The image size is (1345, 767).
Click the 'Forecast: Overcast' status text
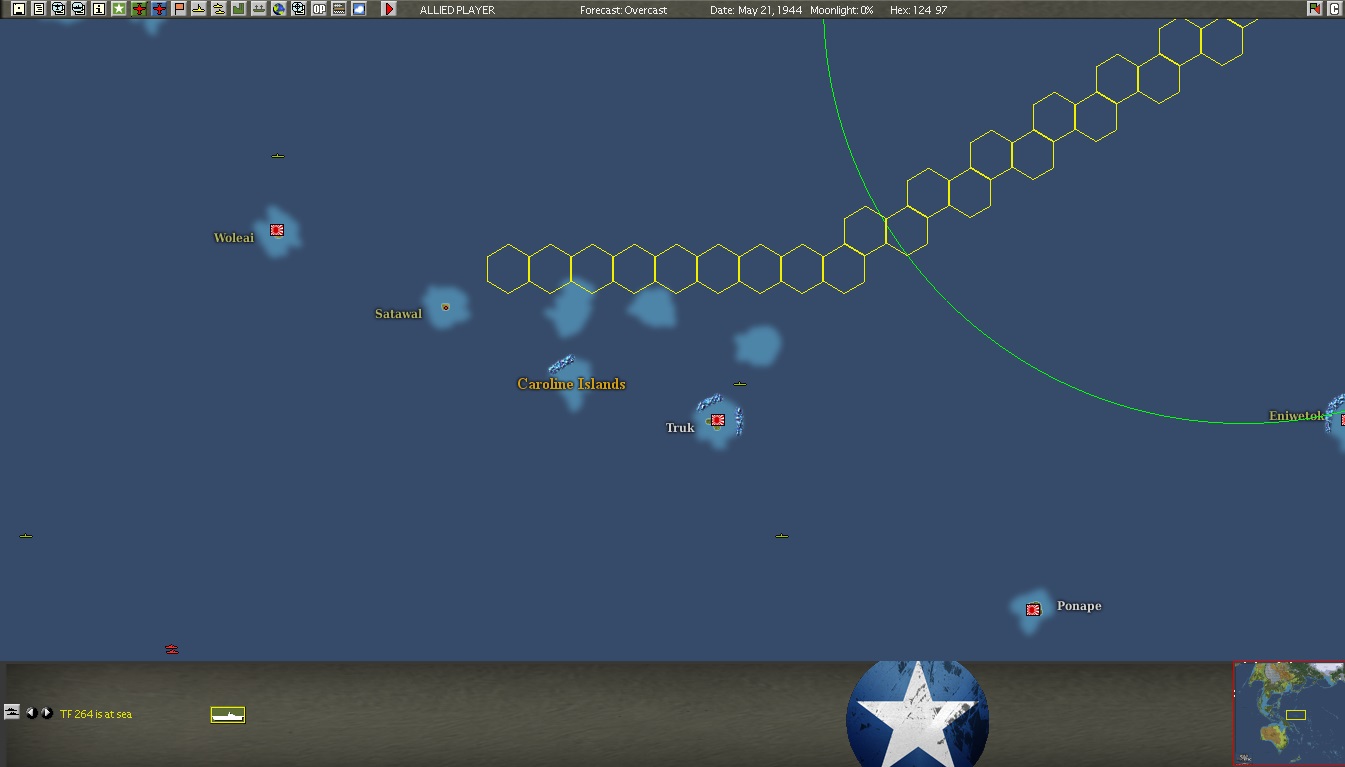coord(623,10)
